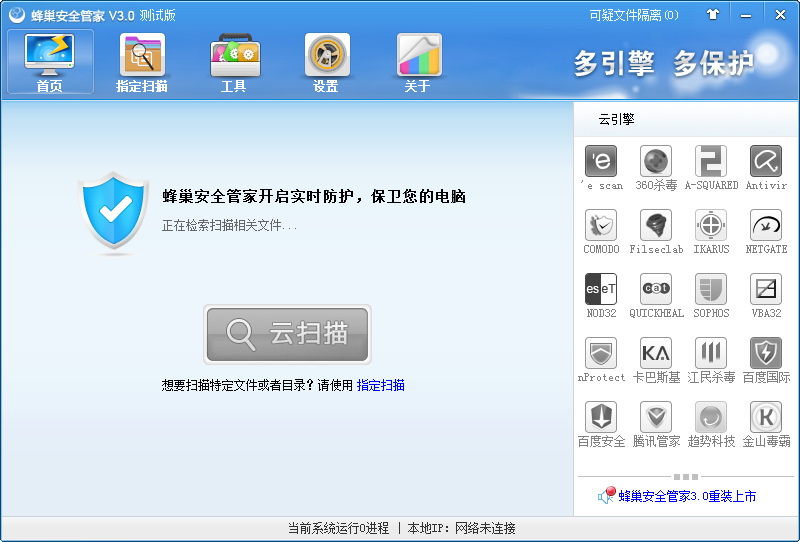Open the 首页 home tab

point(50,62)
